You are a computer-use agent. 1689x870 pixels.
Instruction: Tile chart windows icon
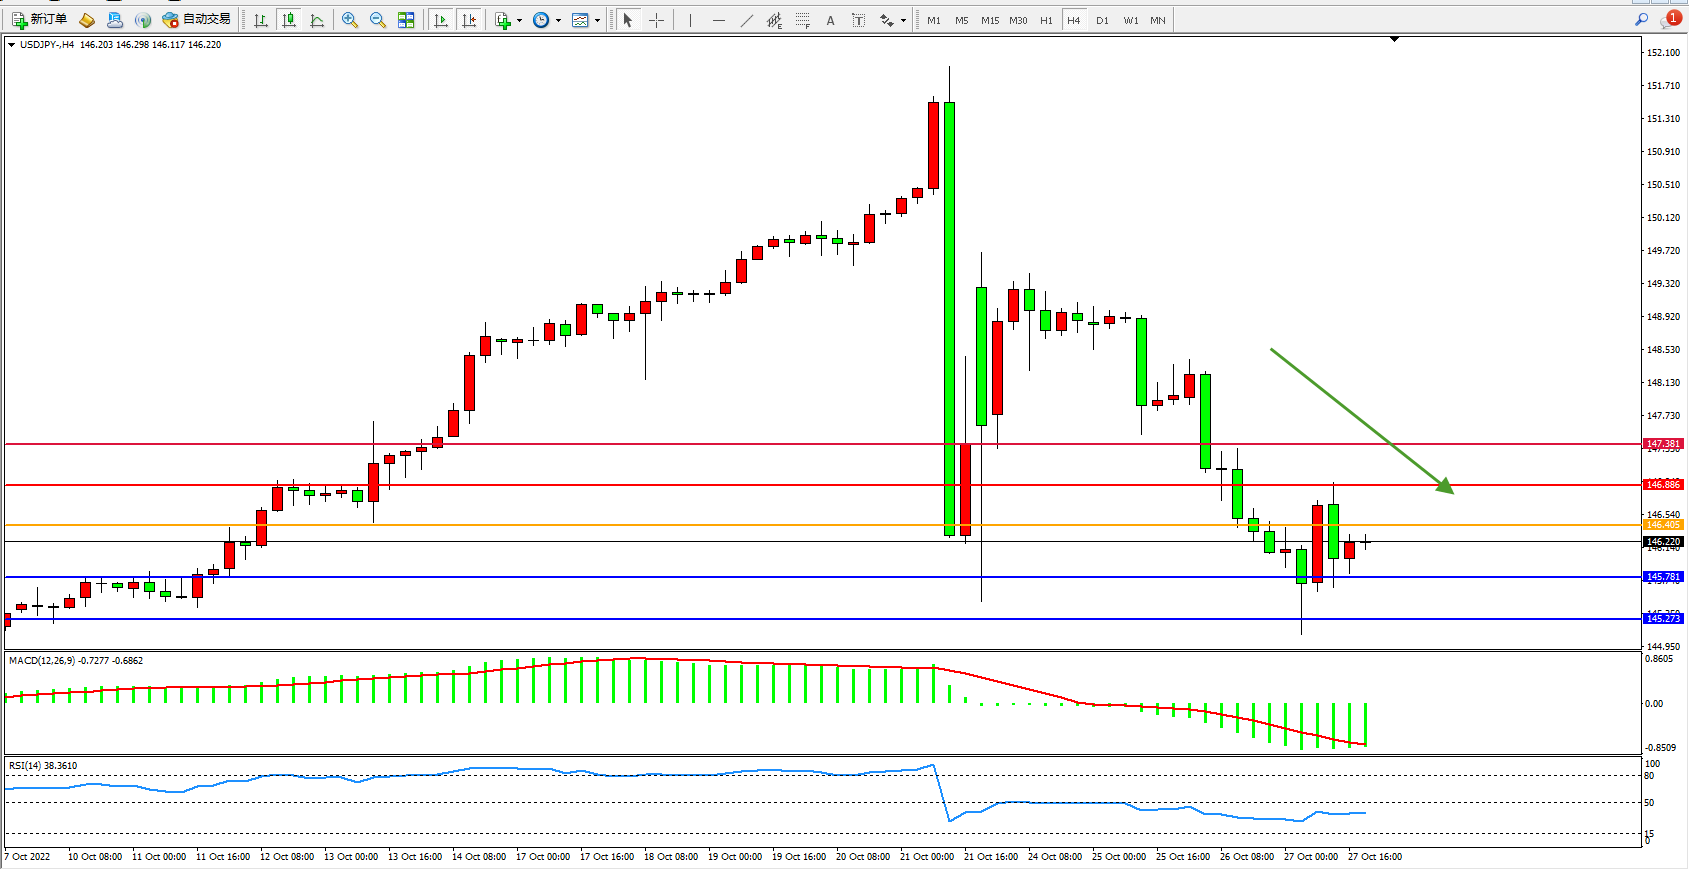[x=406, y=20]
